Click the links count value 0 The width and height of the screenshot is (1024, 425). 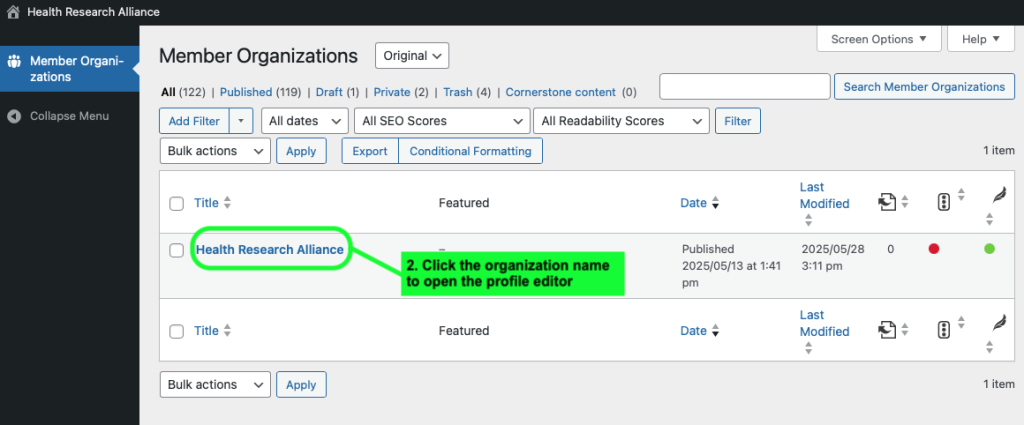(891, 249)
